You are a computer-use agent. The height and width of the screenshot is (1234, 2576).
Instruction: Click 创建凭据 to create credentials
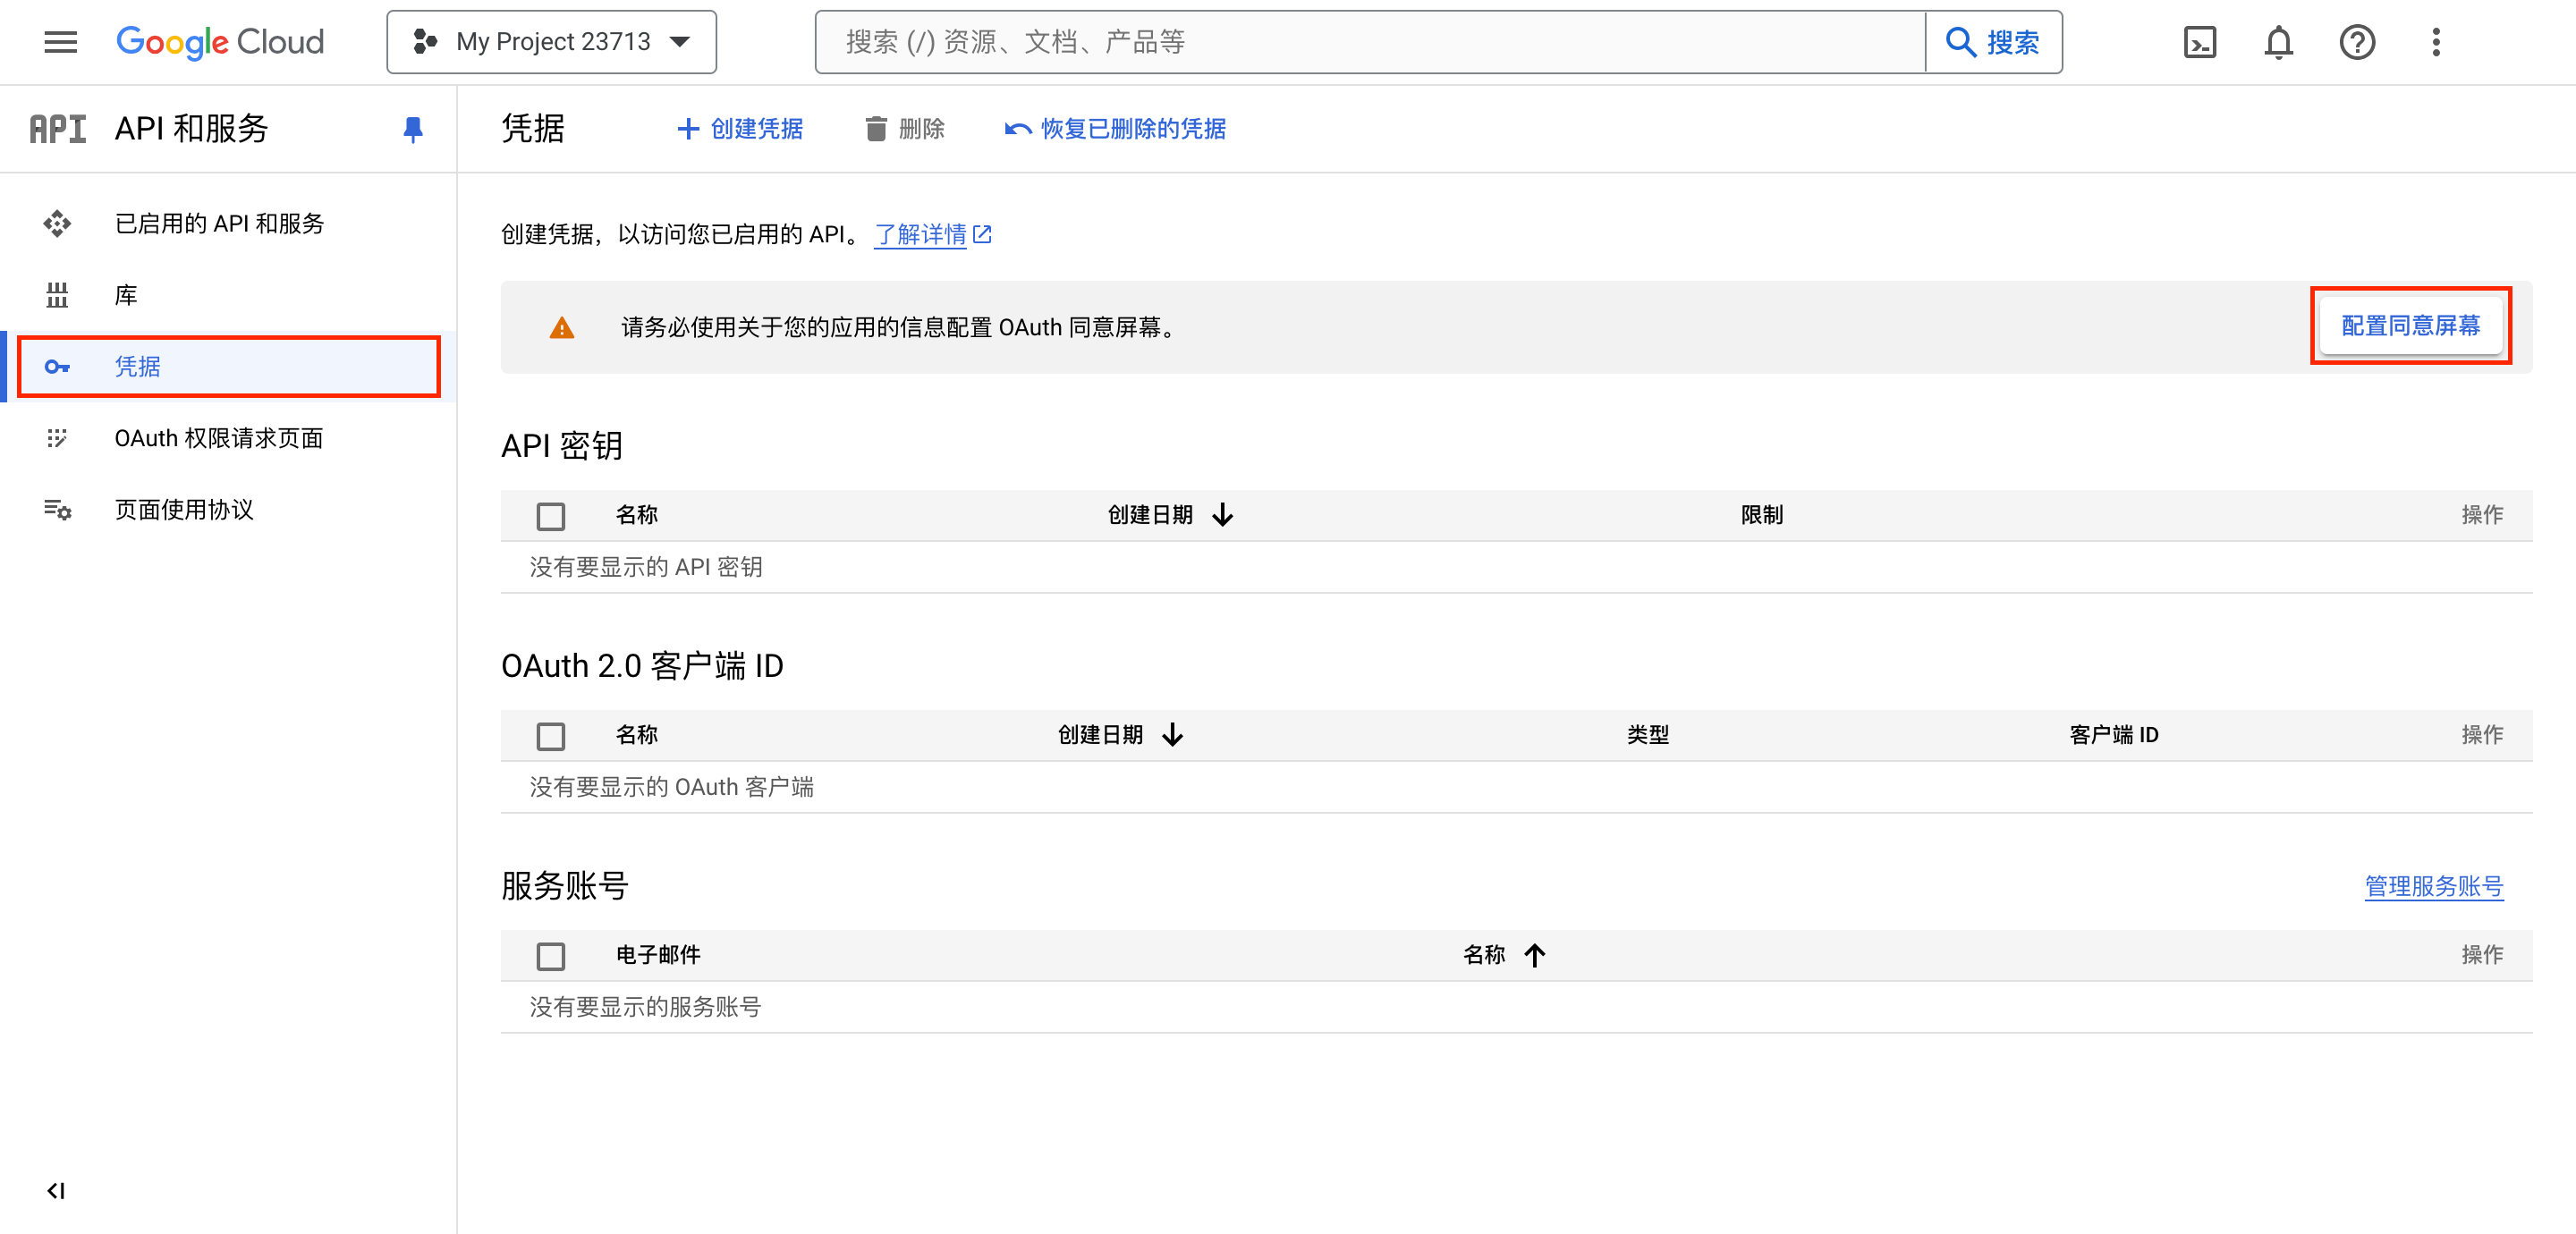[740, 129]
